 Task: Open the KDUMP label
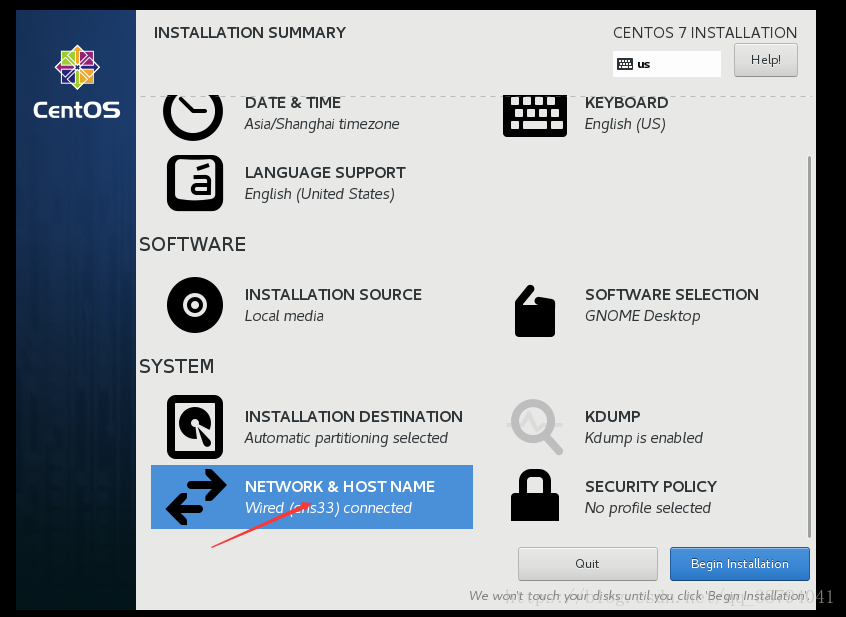612,416
